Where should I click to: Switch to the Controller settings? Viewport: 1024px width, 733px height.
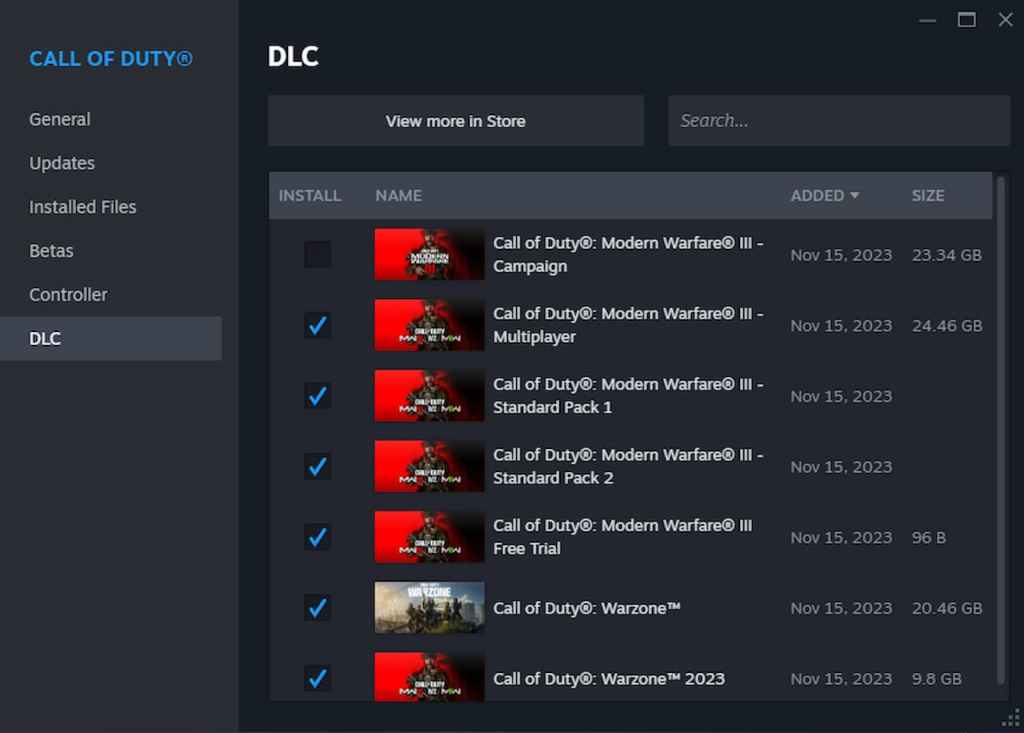click(x=68, y=295)
